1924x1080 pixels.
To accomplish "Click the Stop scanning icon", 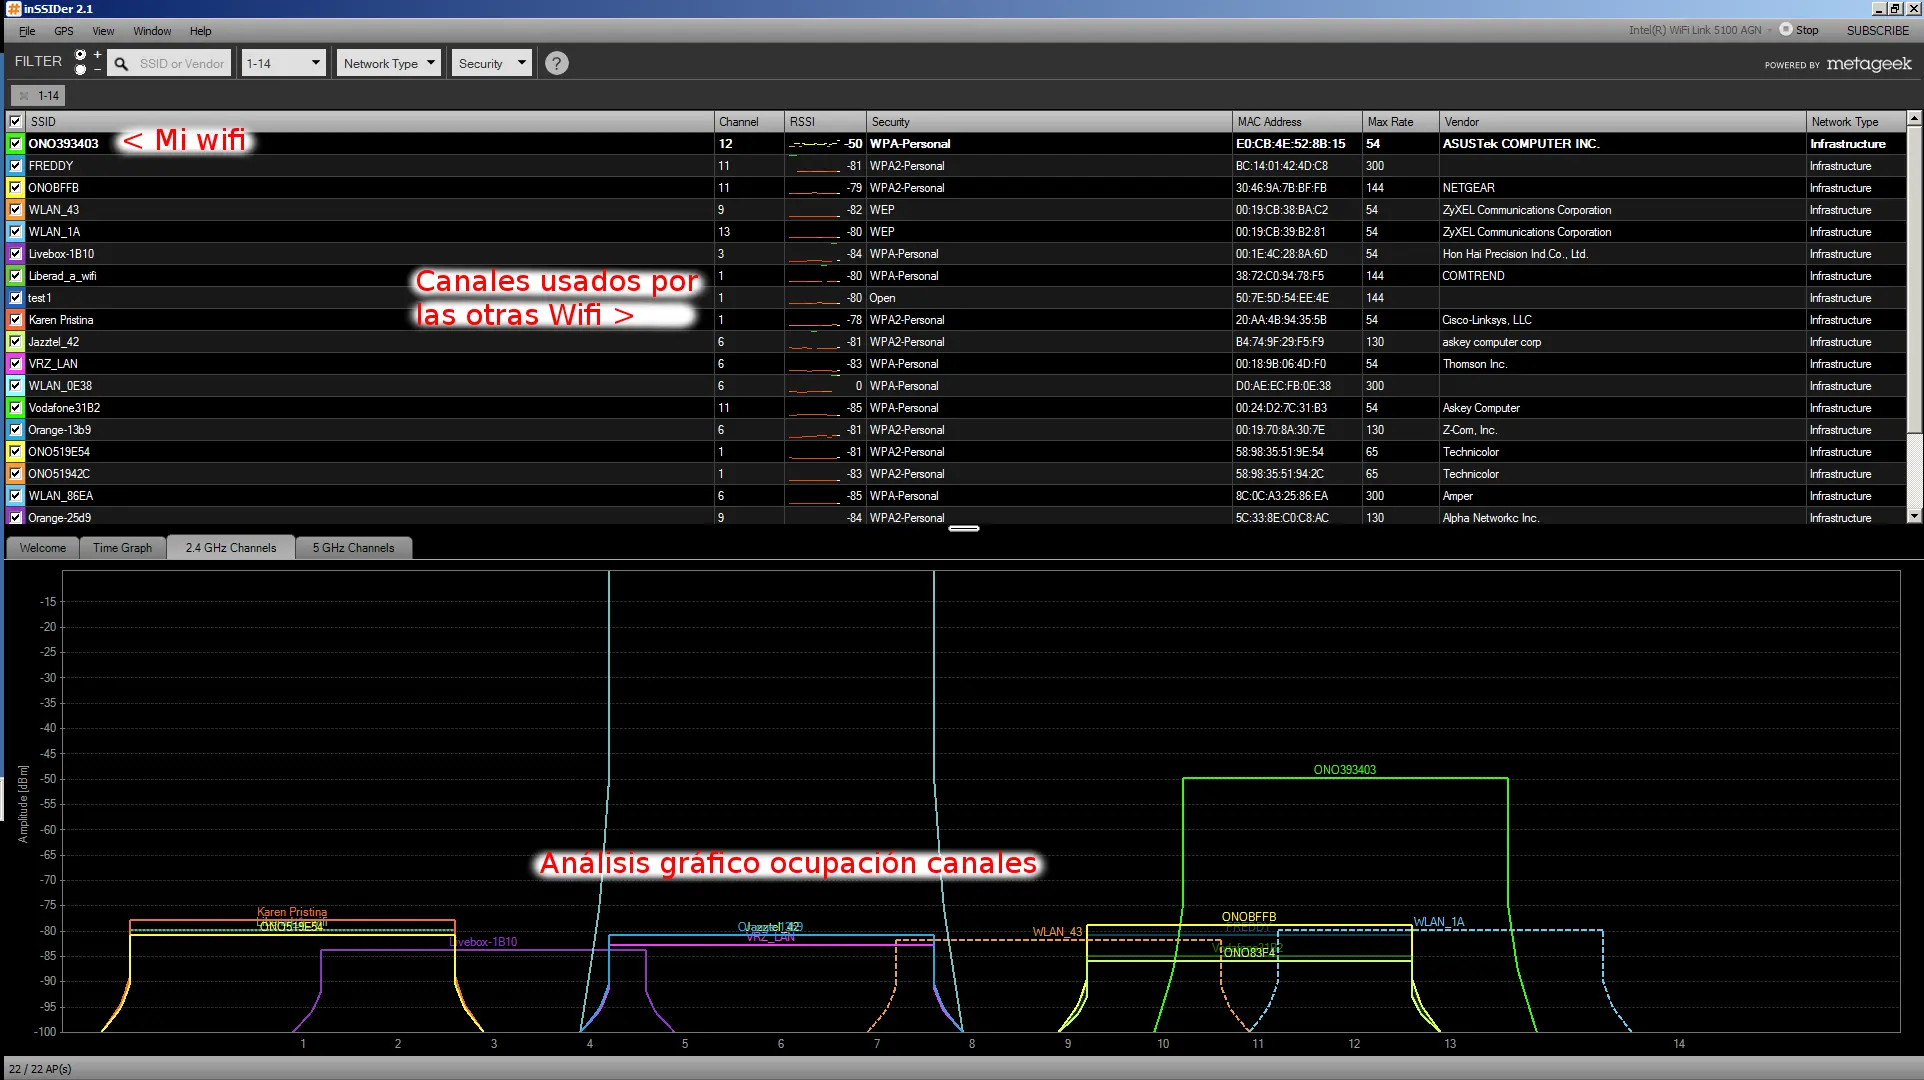I will (1785, 30).
